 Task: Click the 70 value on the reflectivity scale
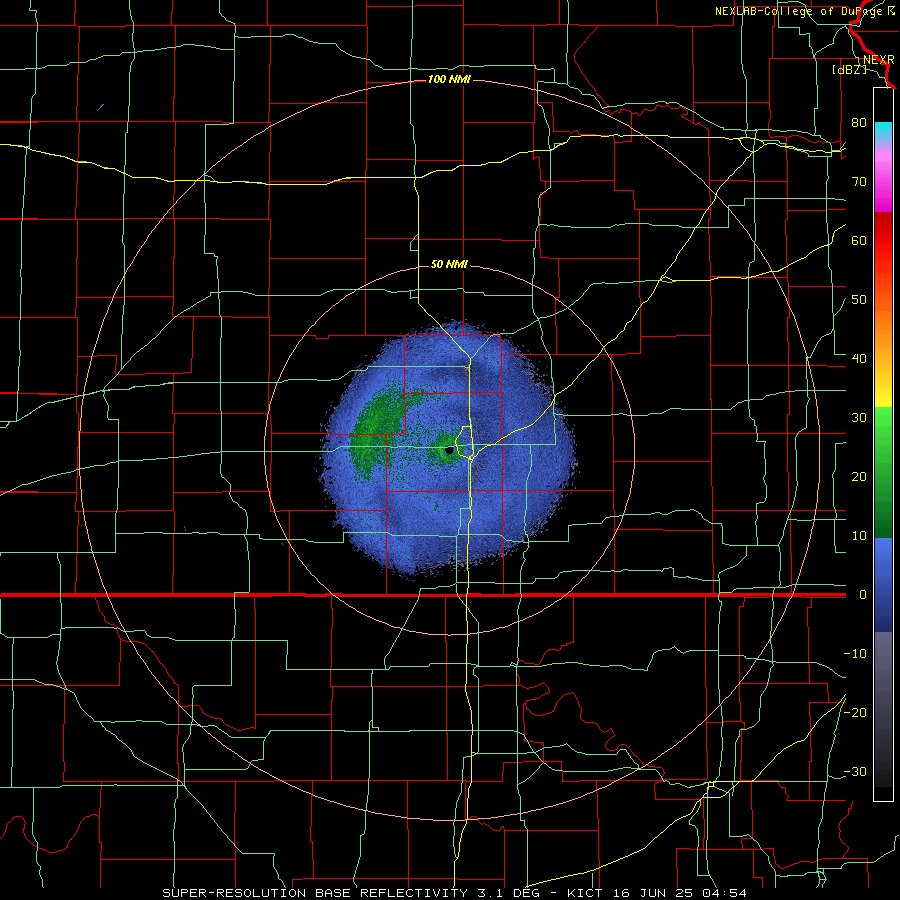pyautogui.click(x=859, y=182)
